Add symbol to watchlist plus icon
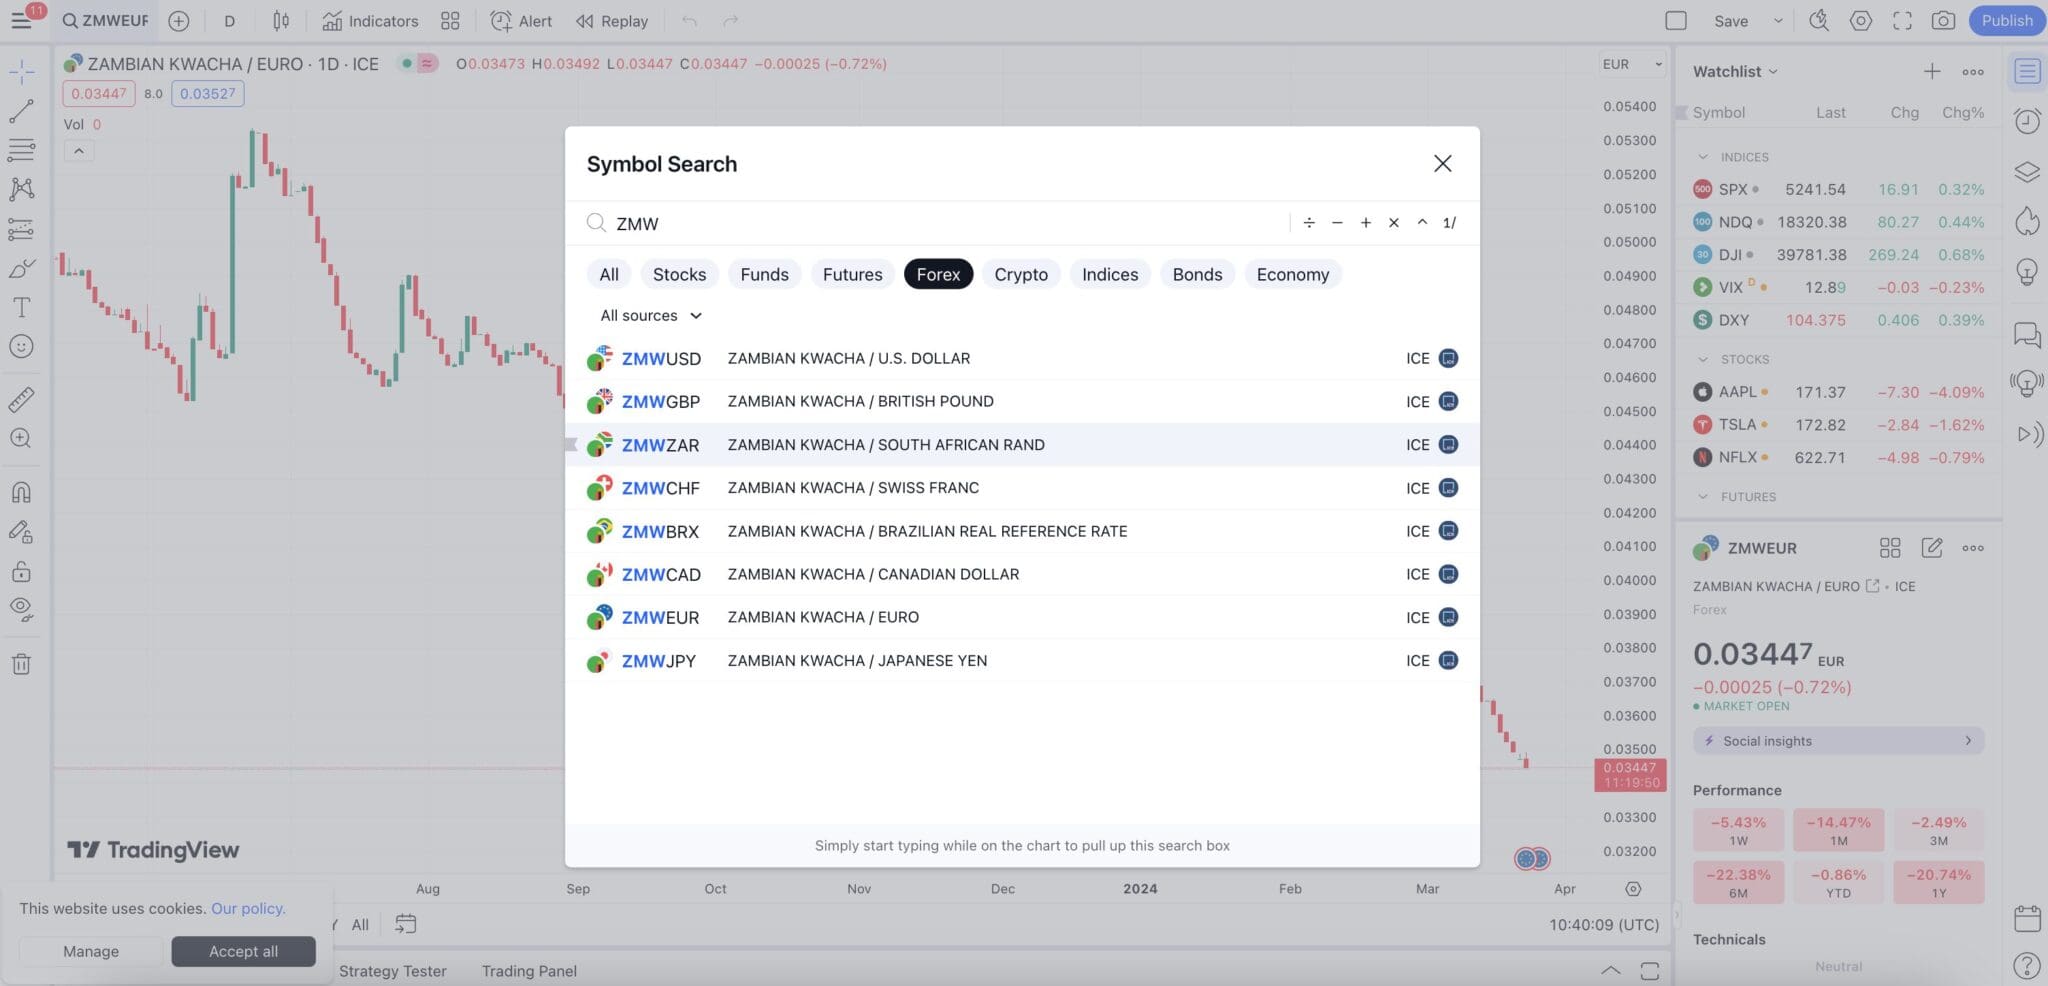This screenshot has height=986, width=2048. point(1931,71)
